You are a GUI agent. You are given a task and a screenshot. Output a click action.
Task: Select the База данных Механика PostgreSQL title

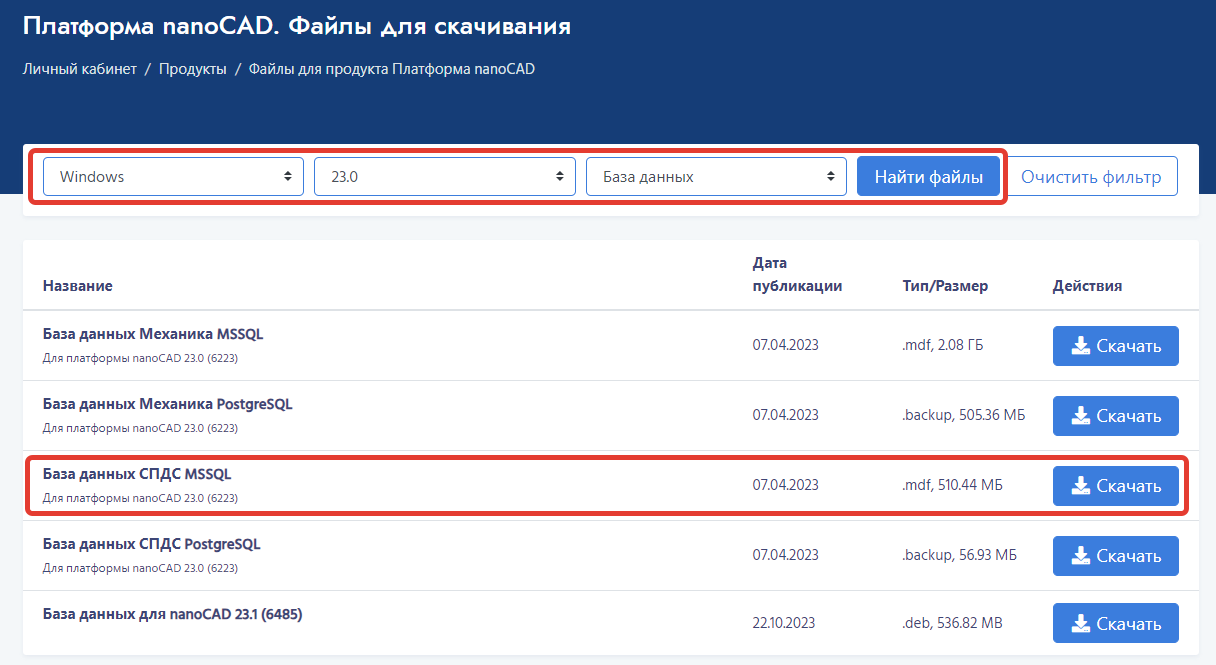pos(167,404)
